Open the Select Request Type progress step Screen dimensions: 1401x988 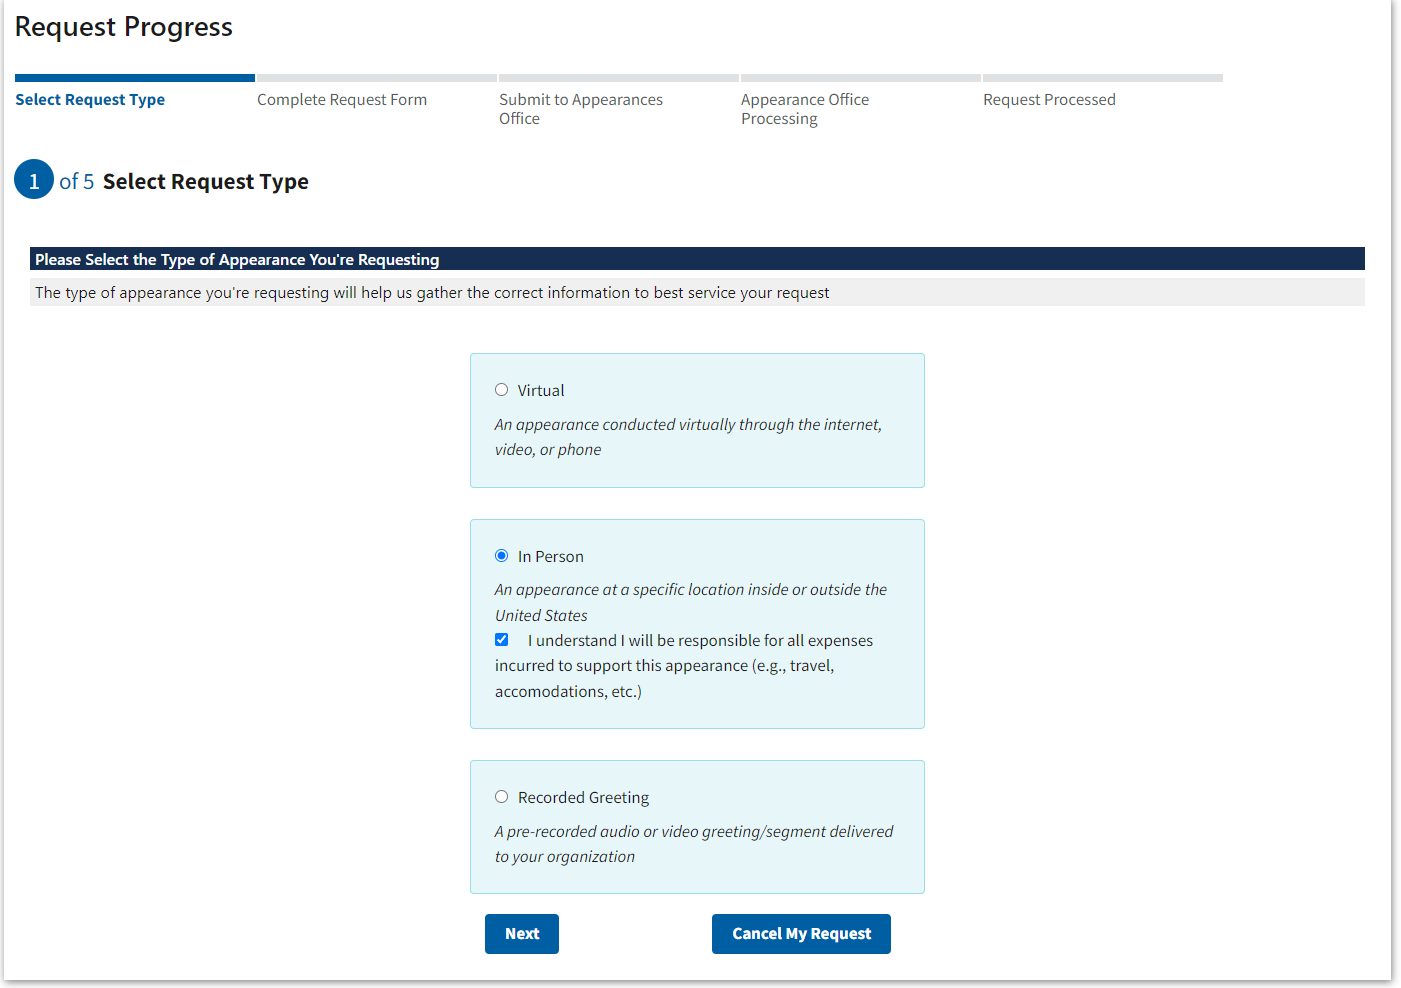coord(90,100)
